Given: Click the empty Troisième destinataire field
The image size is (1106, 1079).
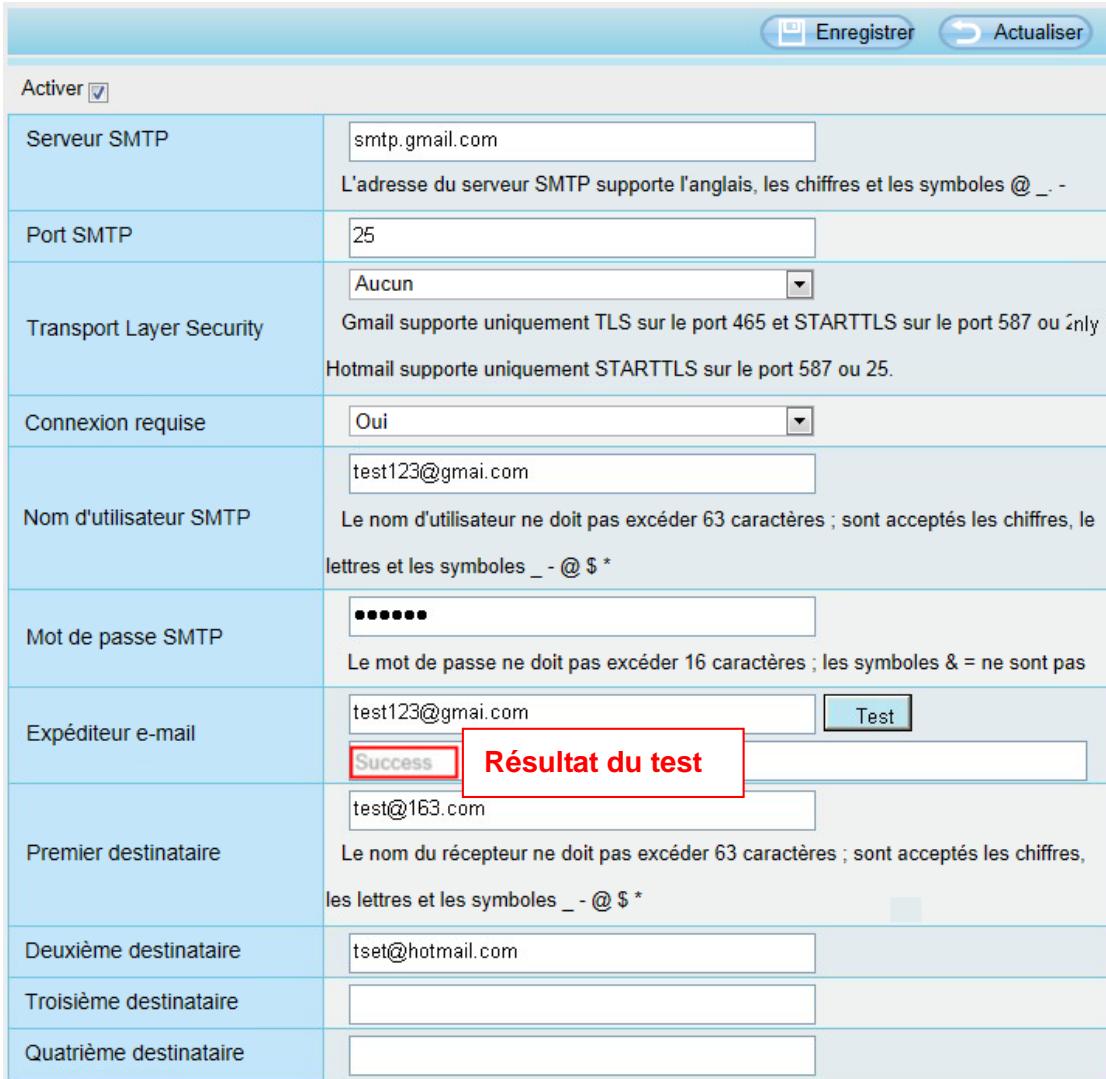Looking at the screenshot, I should click(582, 1004).
